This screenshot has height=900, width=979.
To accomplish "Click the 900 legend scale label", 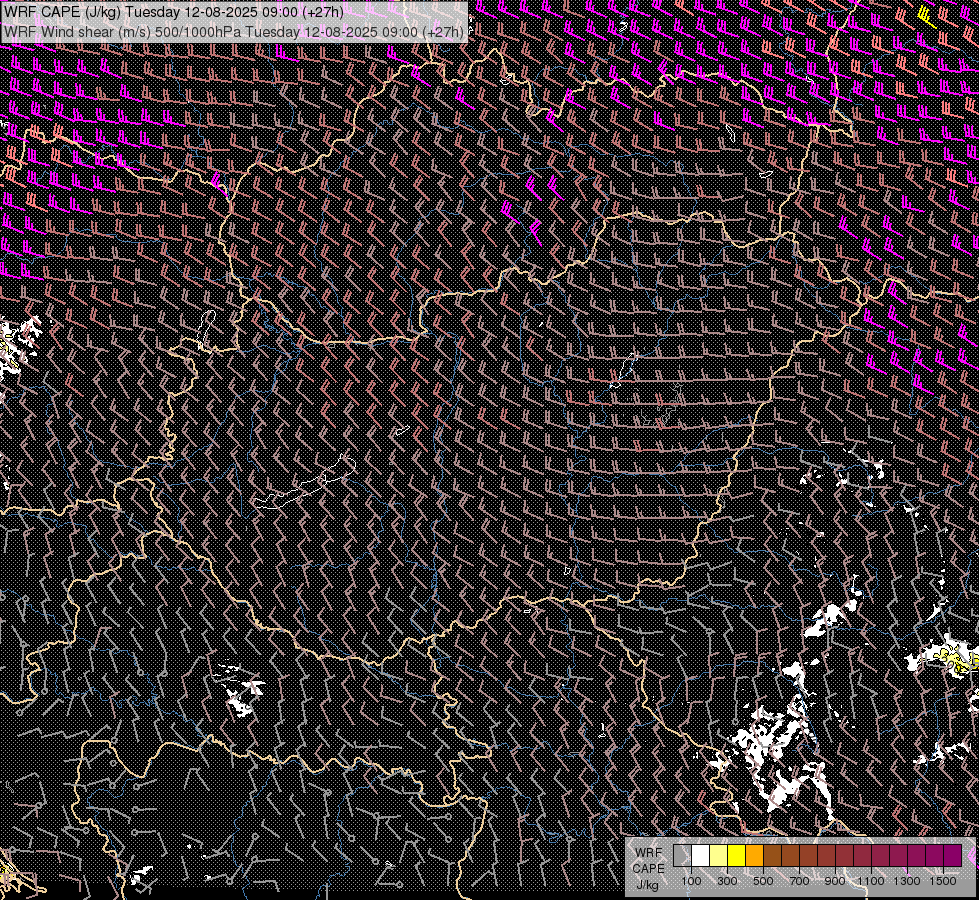I will point(835,881).
